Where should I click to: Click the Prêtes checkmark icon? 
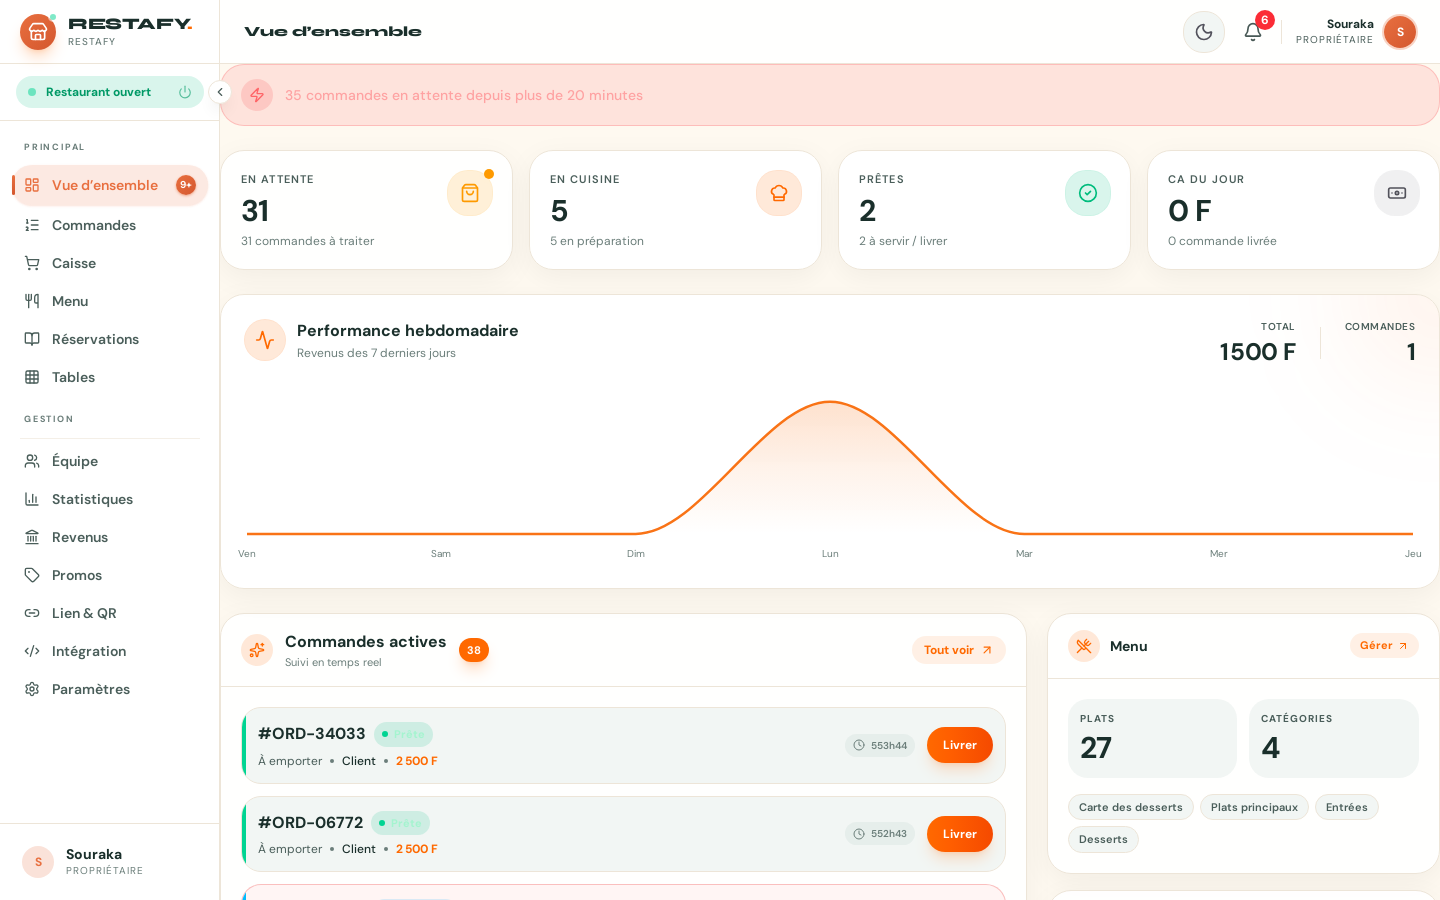(1088, 193)
